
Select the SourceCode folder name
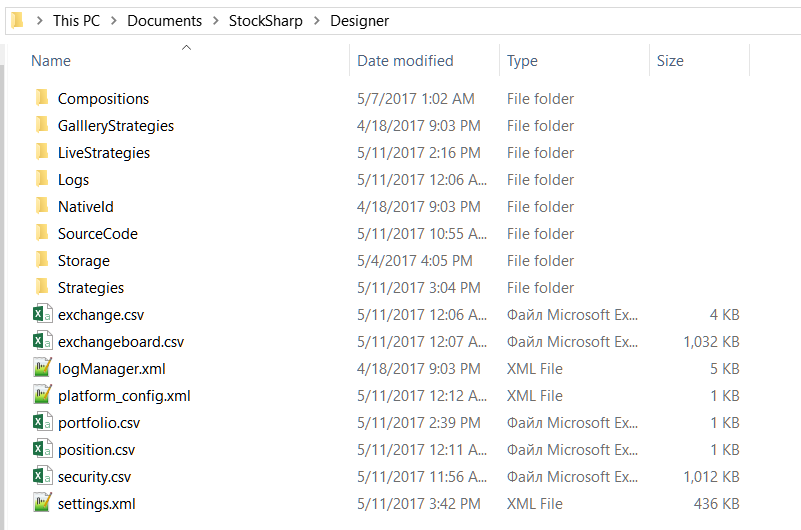(98, 234)
